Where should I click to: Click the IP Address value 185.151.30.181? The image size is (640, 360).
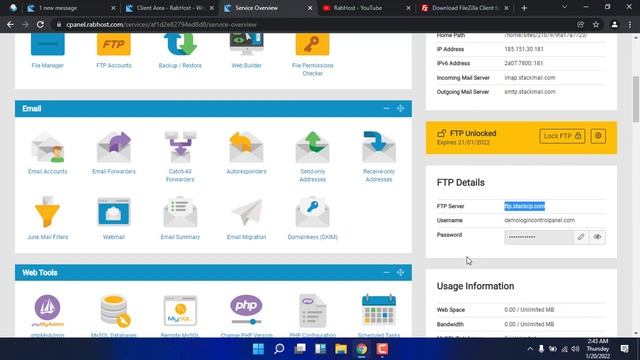point(524,49)
